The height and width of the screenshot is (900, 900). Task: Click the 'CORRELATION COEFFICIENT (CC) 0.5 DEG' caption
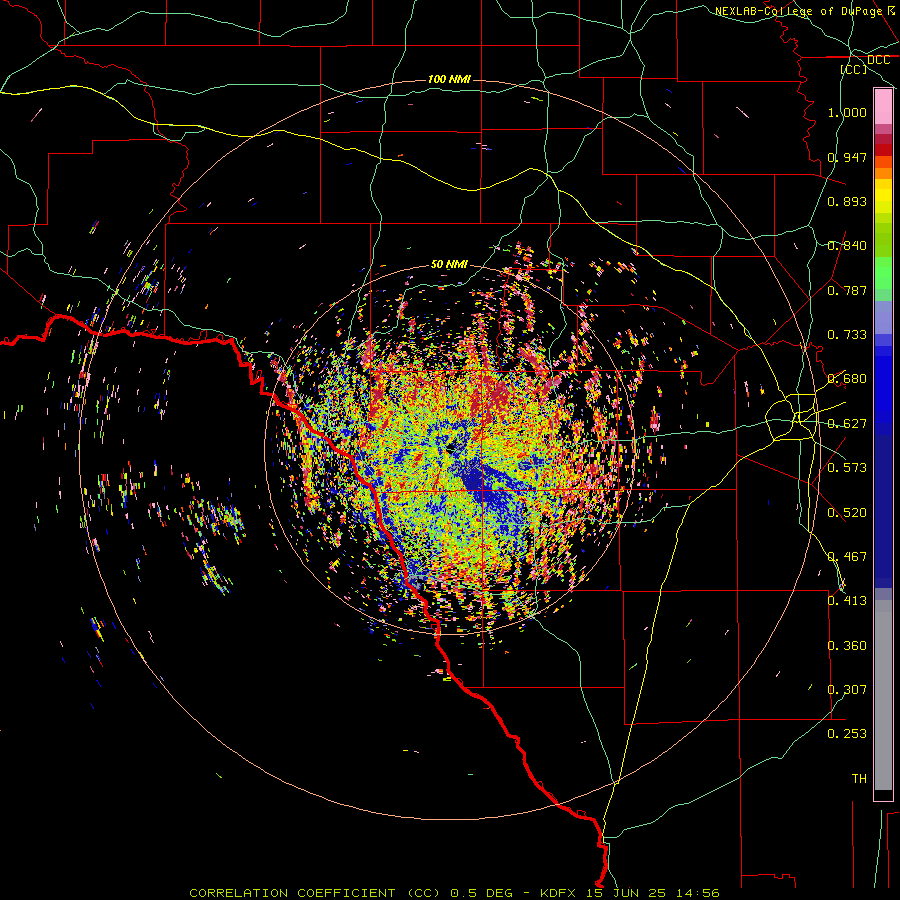tap(350, 893)
